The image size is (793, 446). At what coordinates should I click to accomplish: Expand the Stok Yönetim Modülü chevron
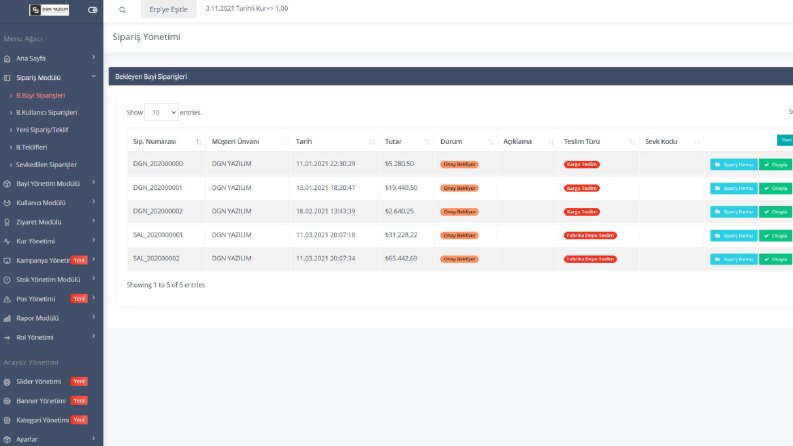[94, 279]
